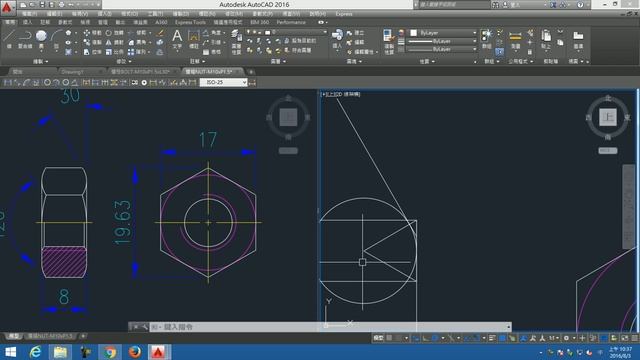Select the Rotate modify tool
This screenshot has width=640, height=360.
115,33
